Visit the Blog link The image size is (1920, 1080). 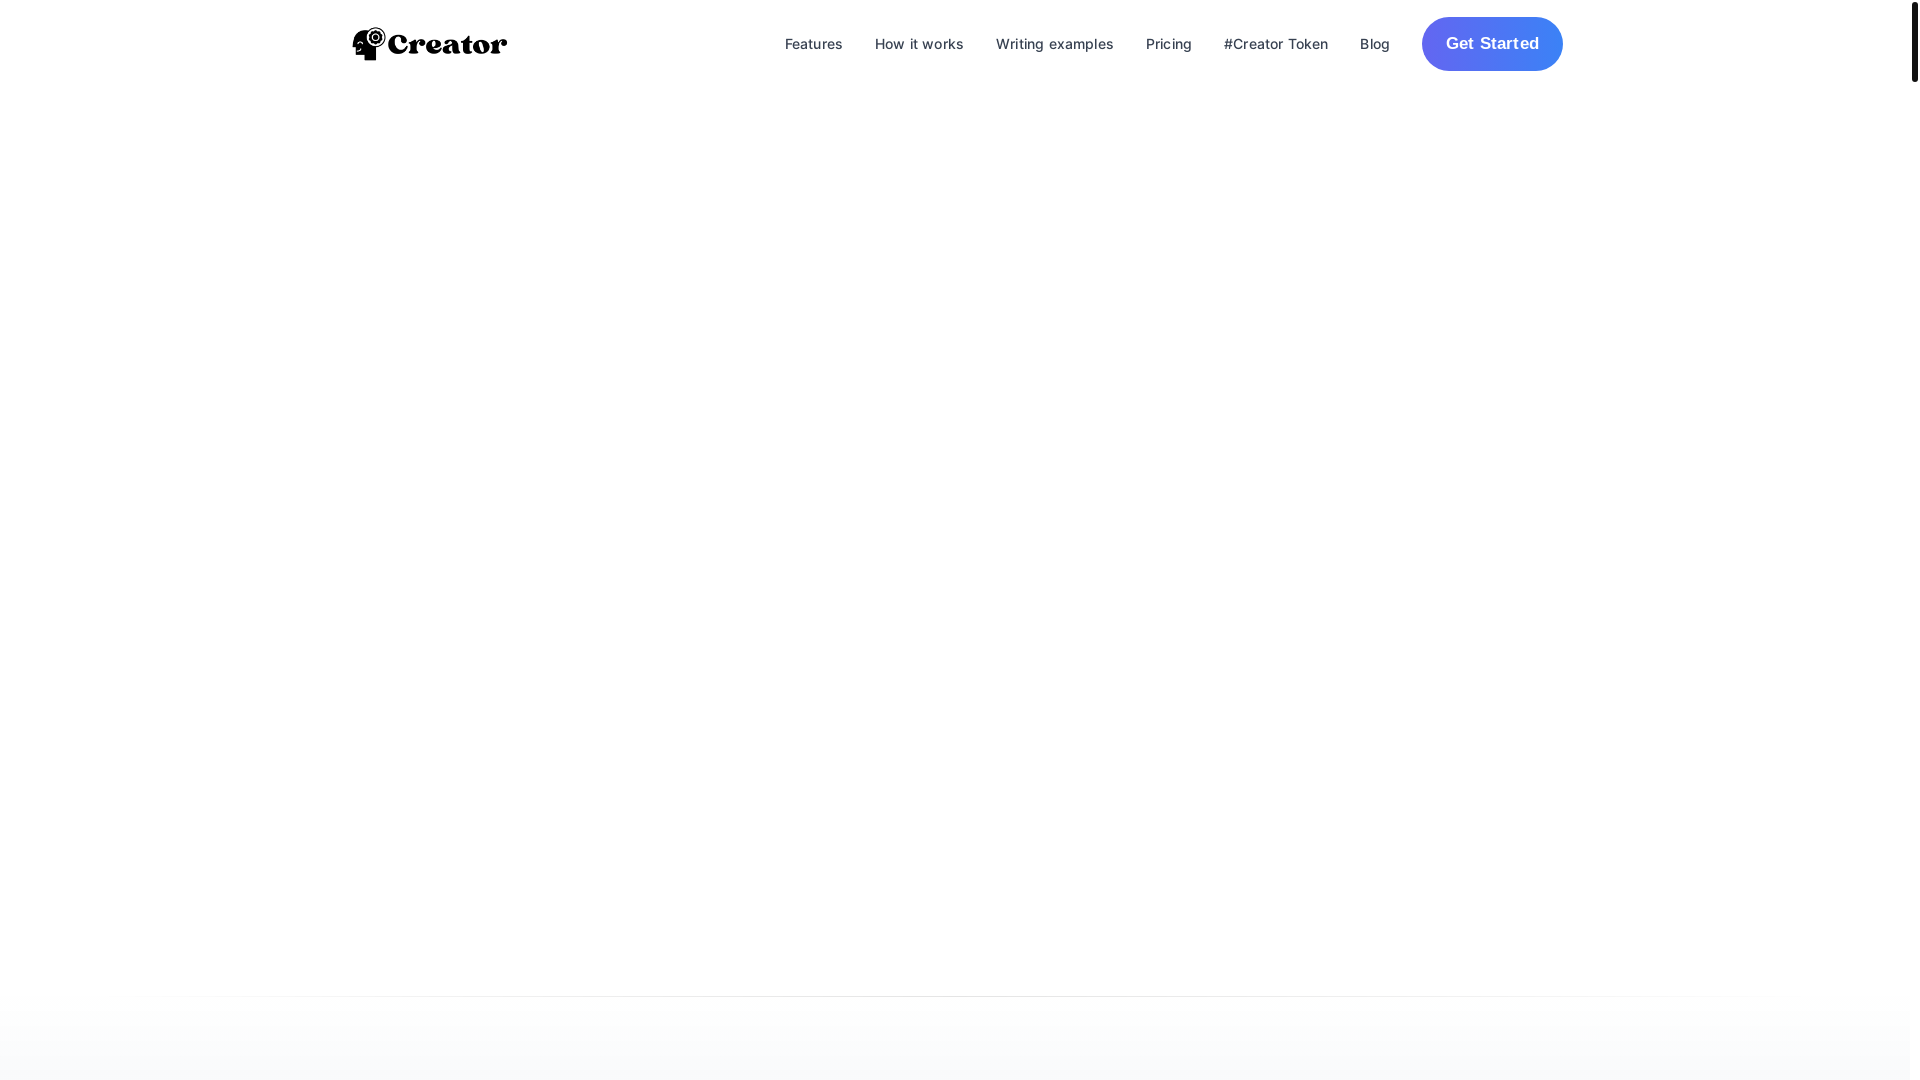(x=1374, y=44)
